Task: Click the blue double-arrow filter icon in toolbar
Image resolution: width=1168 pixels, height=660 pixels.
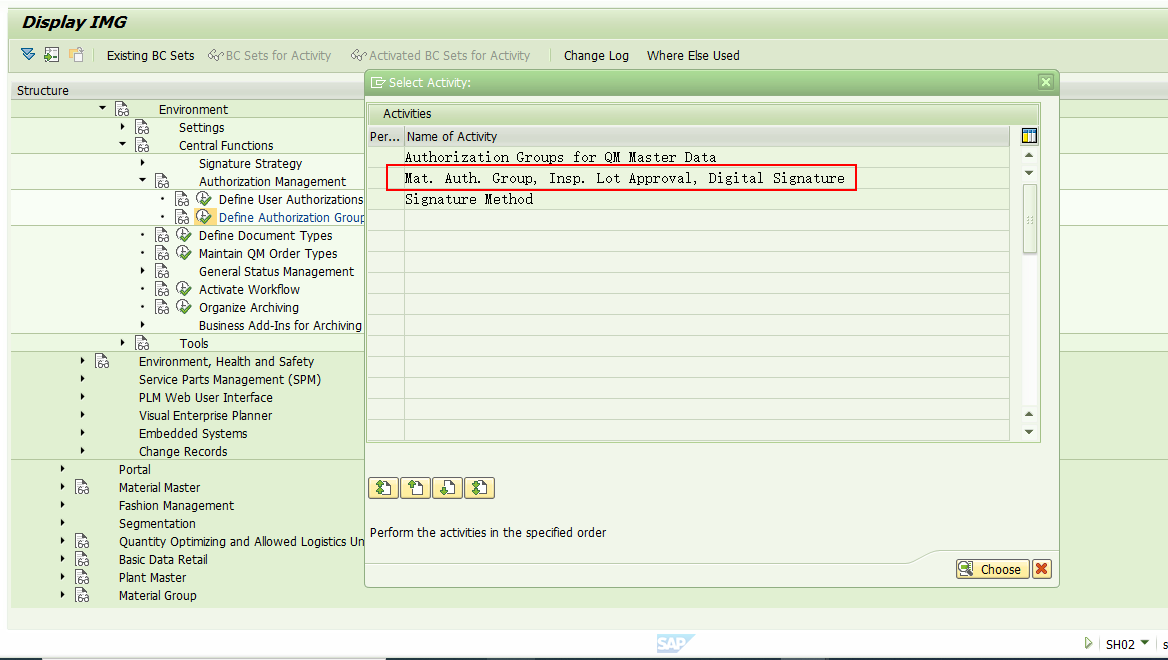Action: 28,55
